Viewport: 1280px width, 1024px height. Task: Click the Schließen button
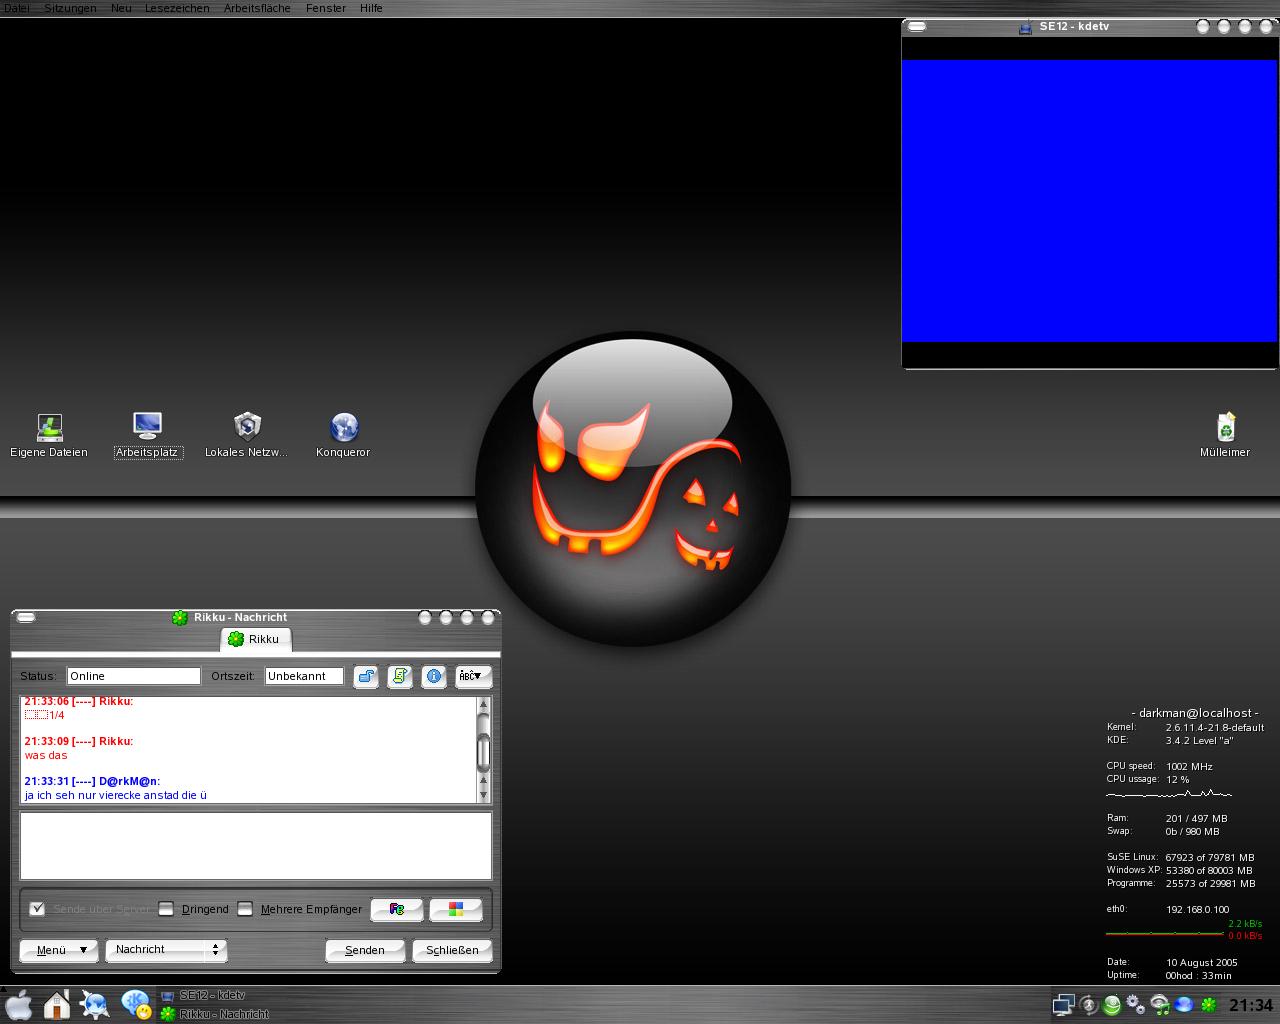click(x=452, y=950)
